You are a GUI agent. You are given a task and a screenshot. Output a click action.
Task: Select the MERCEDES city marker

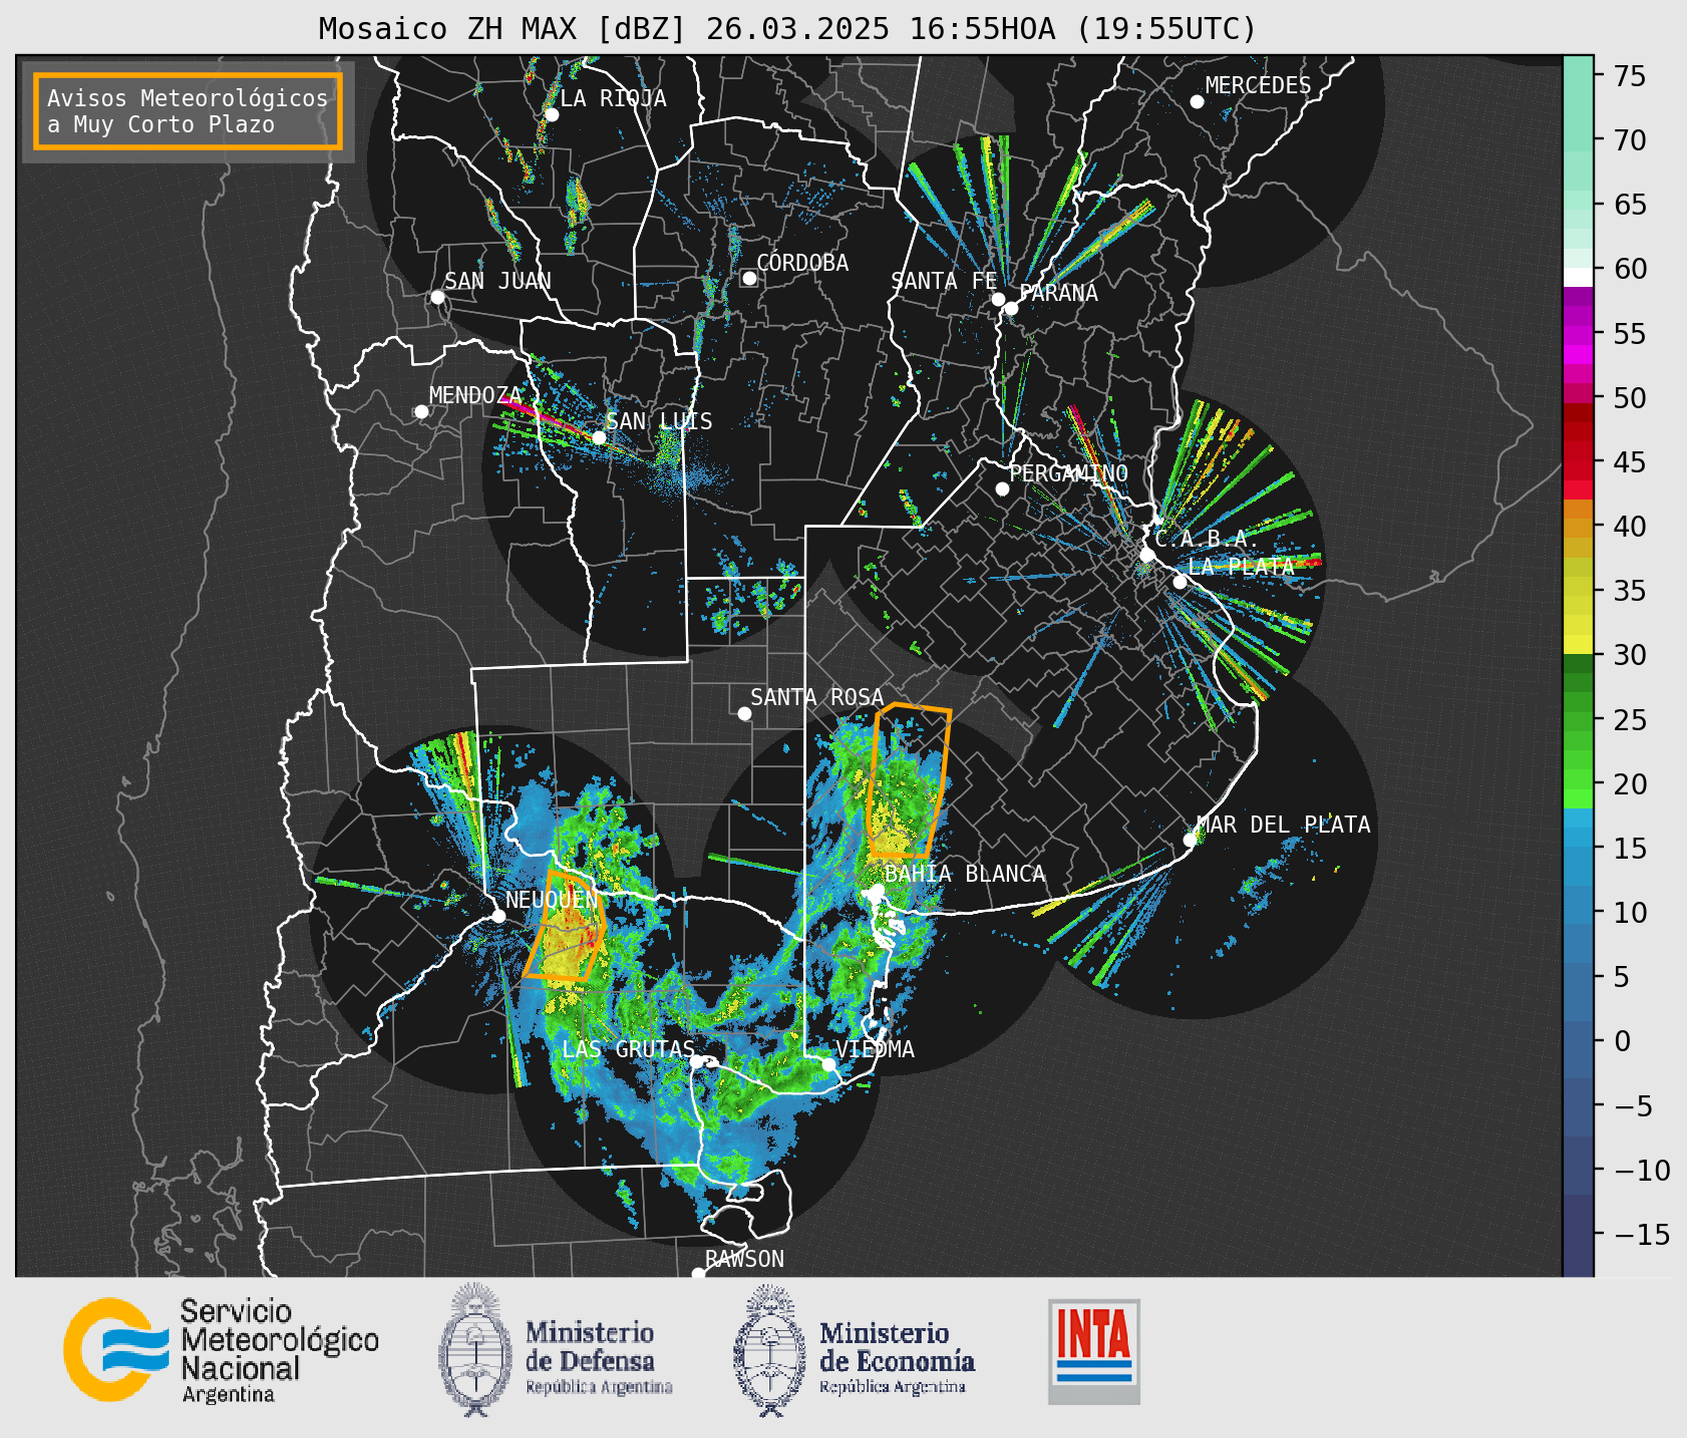(1196, 102)
